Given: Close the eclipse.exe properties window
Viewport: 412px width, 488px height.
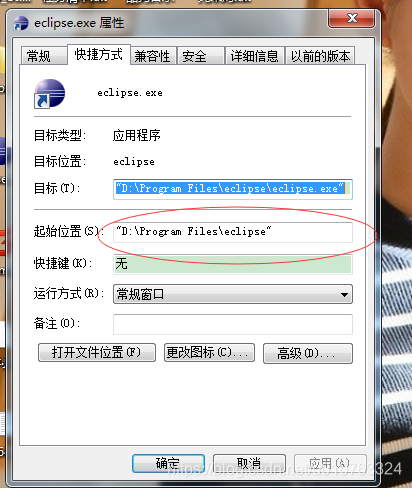Looking at the screenshot, I should [x=352, y=18].
